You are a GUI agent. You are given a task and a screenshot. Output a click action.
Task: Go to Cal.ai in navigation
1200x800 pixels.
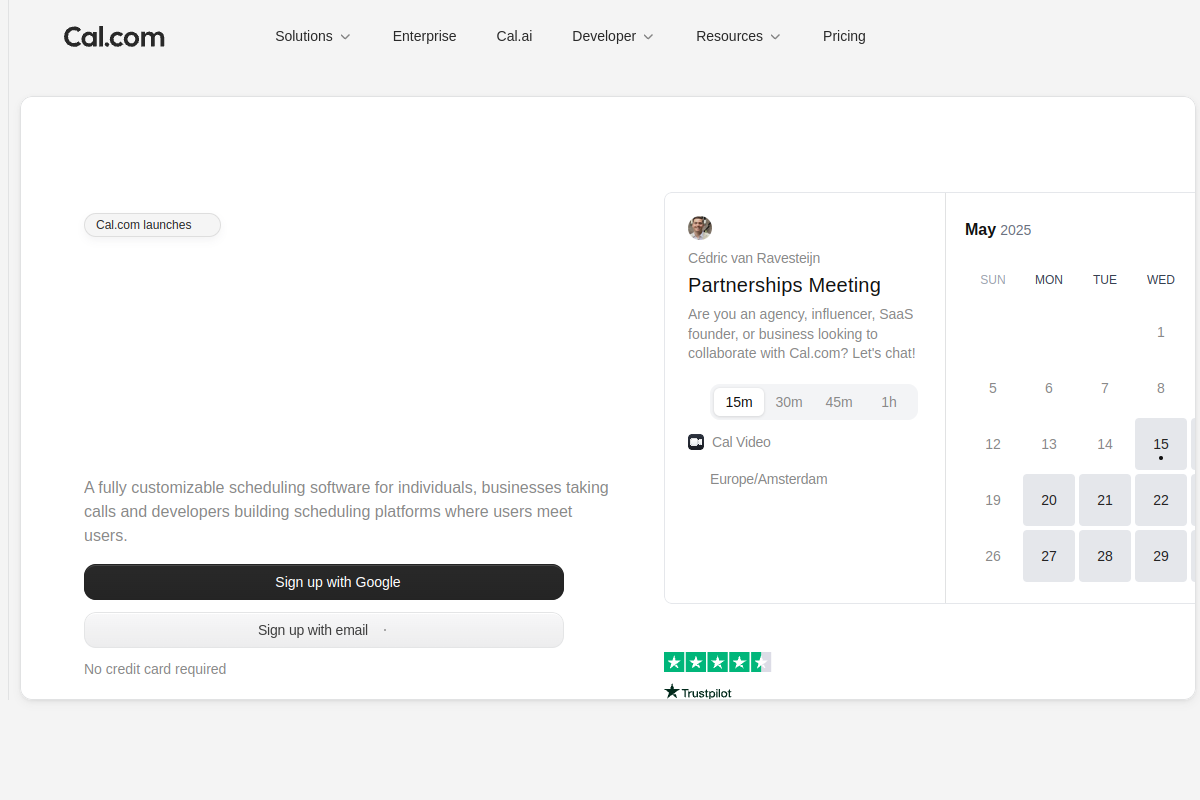point(514,36)
